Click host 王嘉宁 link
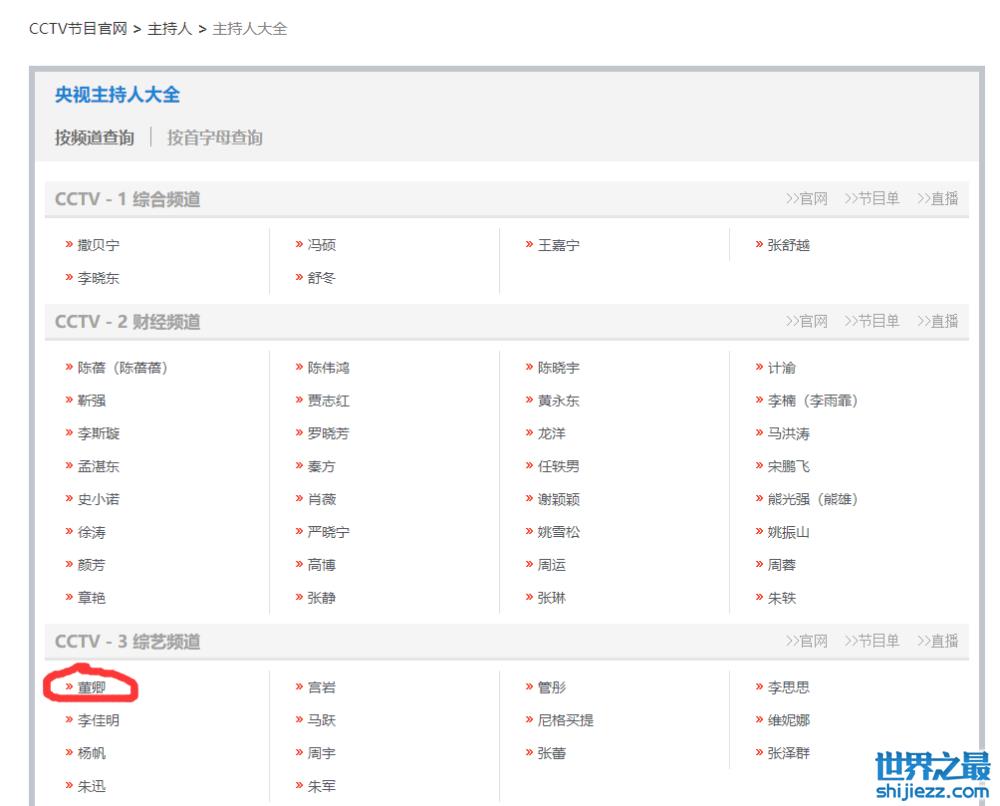1000x806 pixels. pos(558,245)
